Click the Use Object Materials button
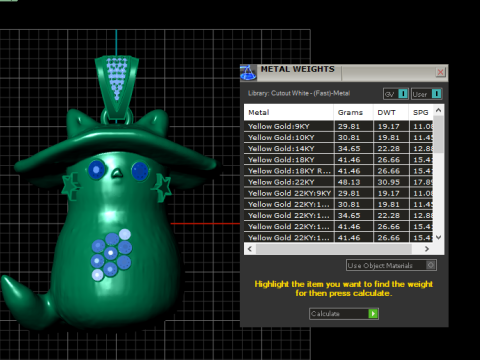This screenshot has height=360, width=480. [x=391, y=265]
